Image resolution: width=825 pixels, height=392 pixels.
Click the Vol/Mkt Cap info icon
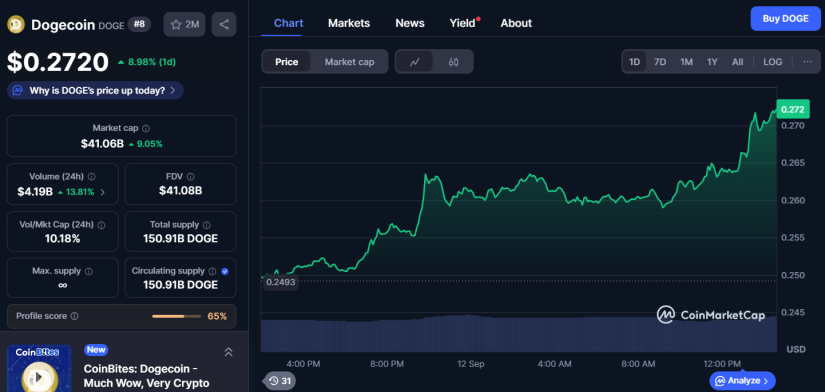point(101,225)
